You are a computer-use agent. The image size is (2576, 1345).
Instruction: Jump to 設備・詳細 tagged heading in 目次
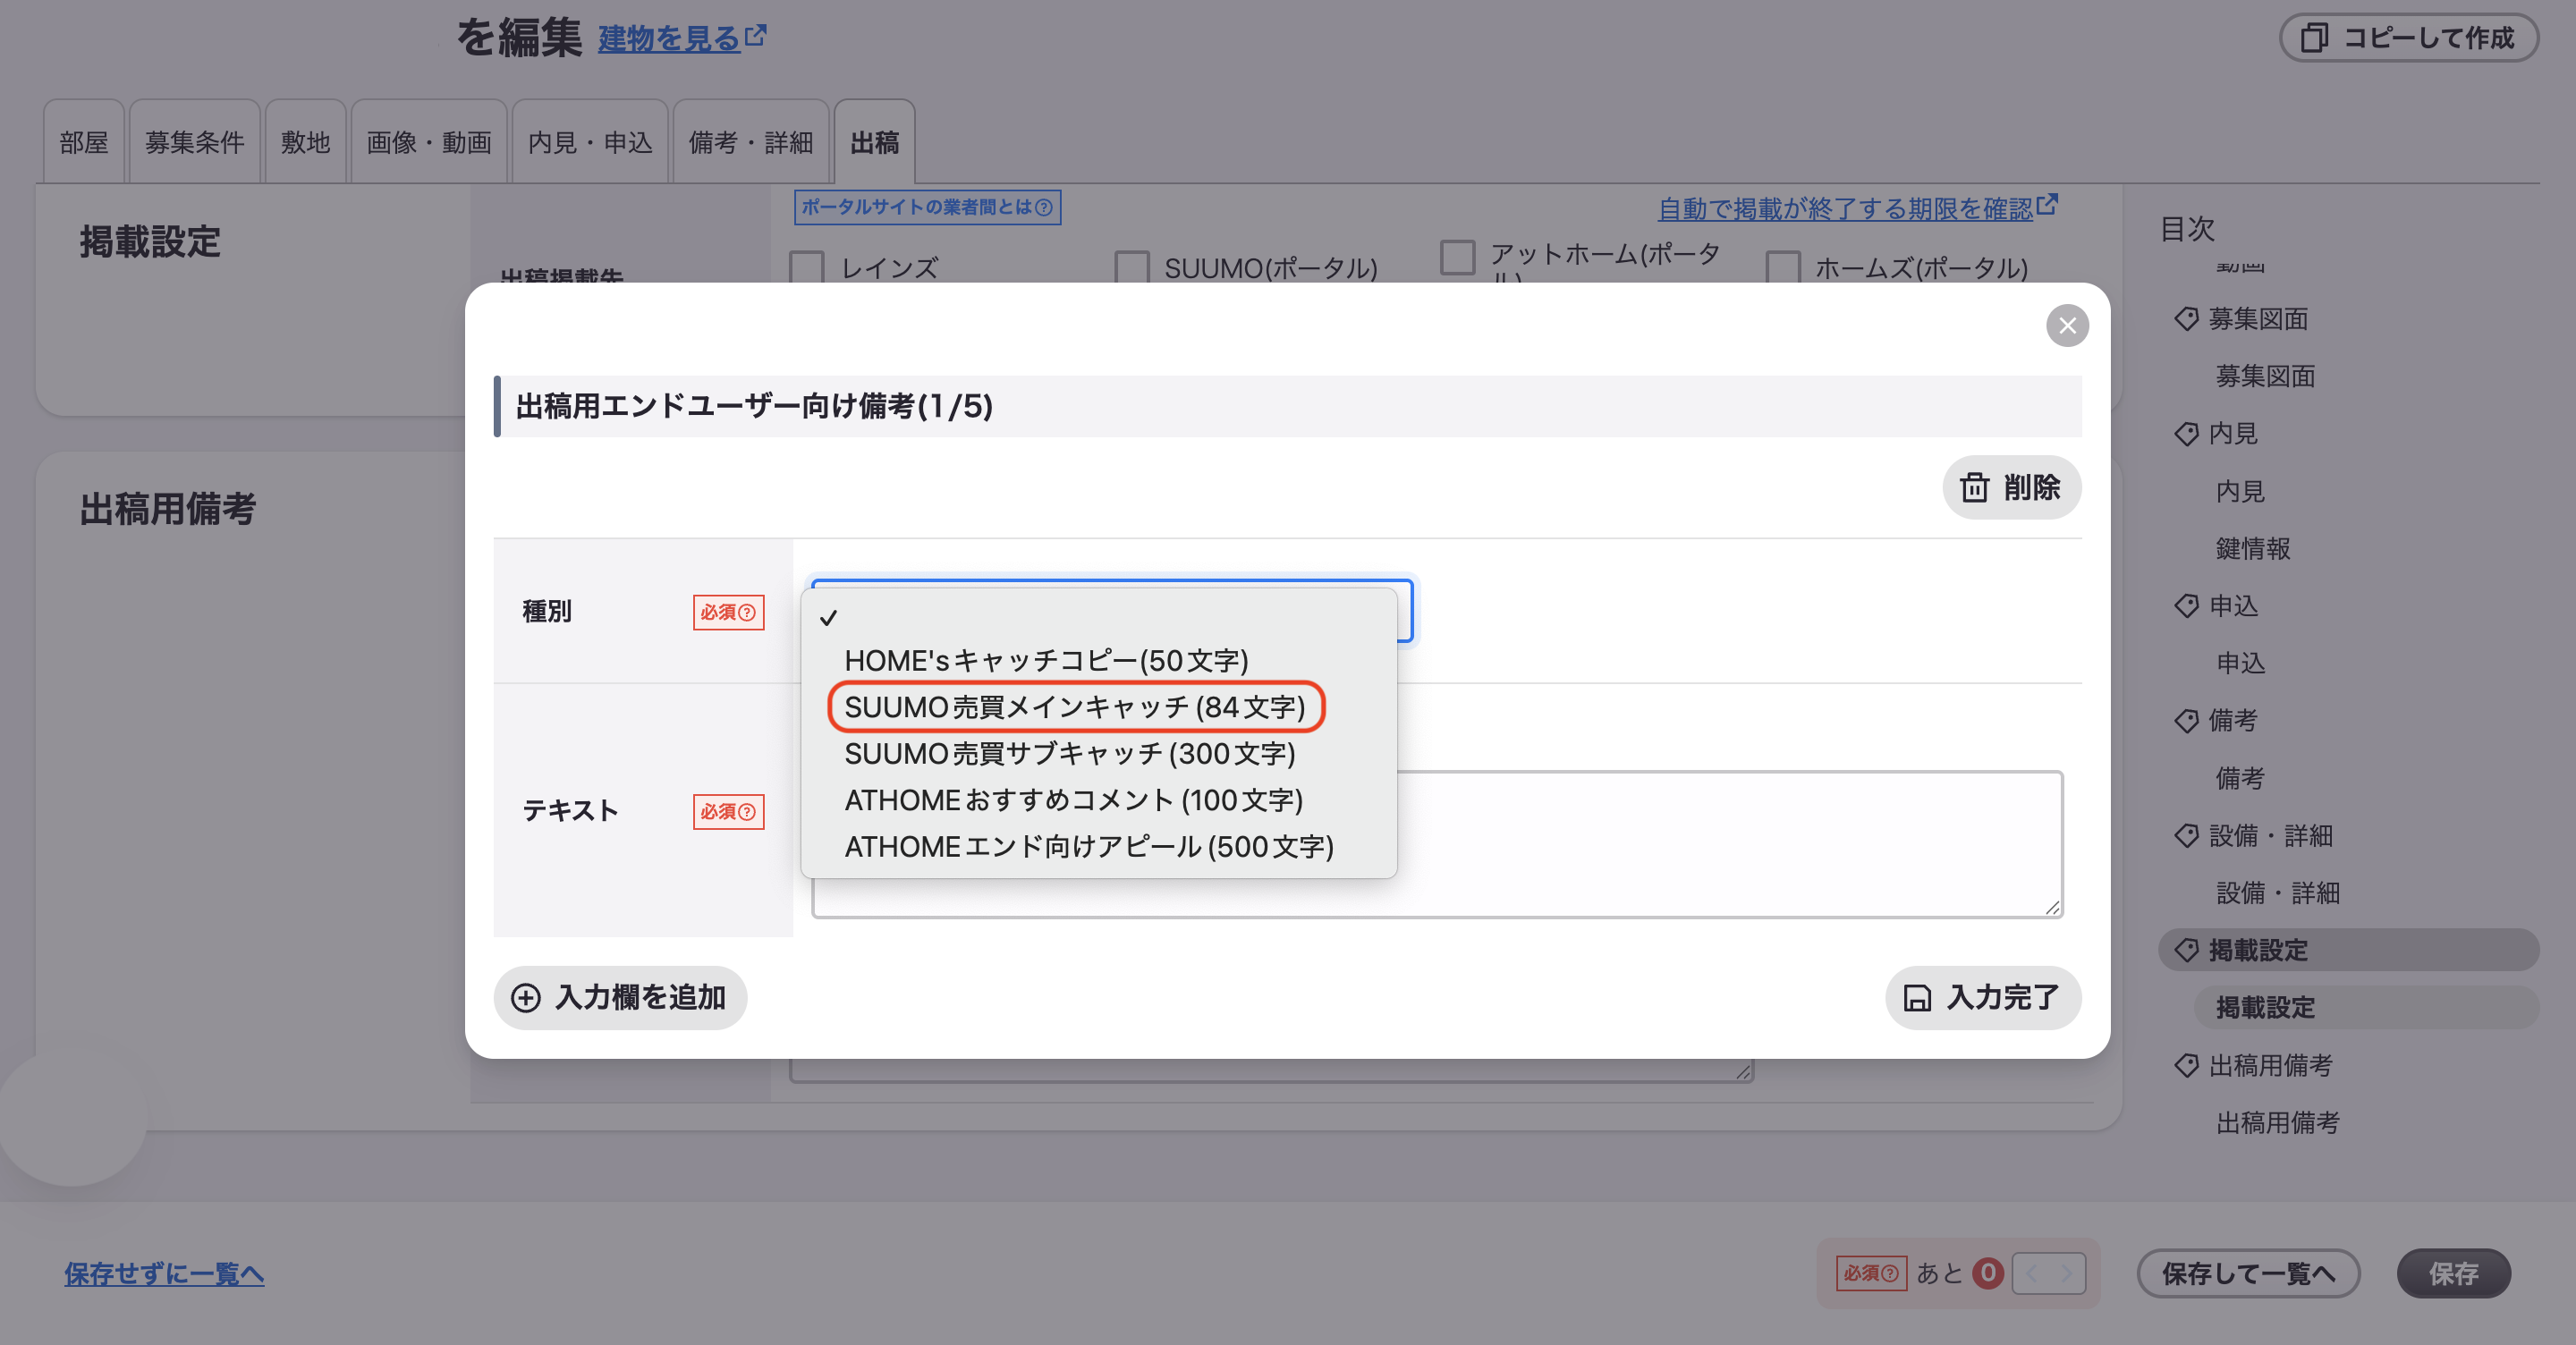point(2270,835)
